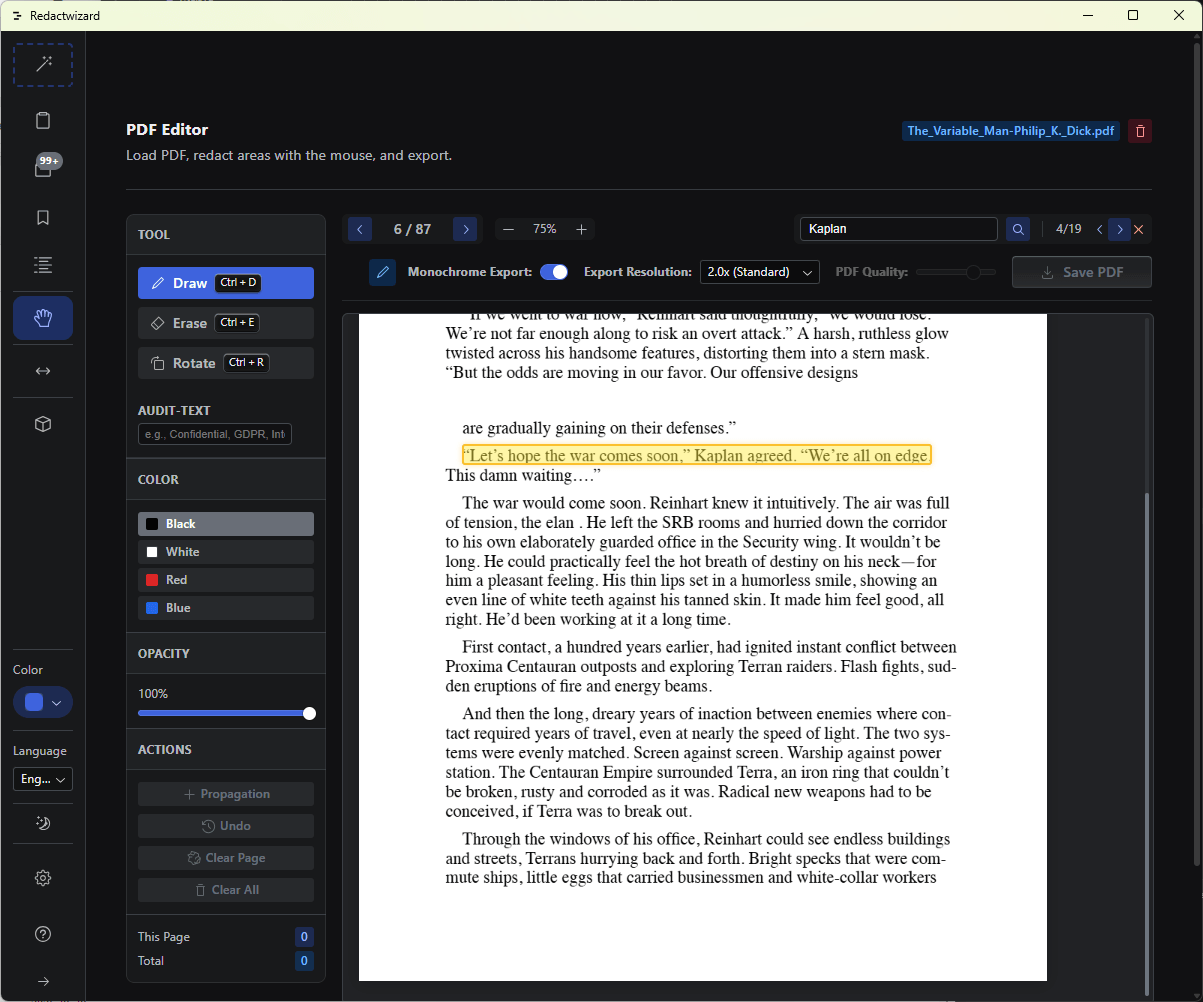This screenshot has width=1203, height=1002.
Task: Click the highlighted Kaplan sentence in document
Action: 696,456
